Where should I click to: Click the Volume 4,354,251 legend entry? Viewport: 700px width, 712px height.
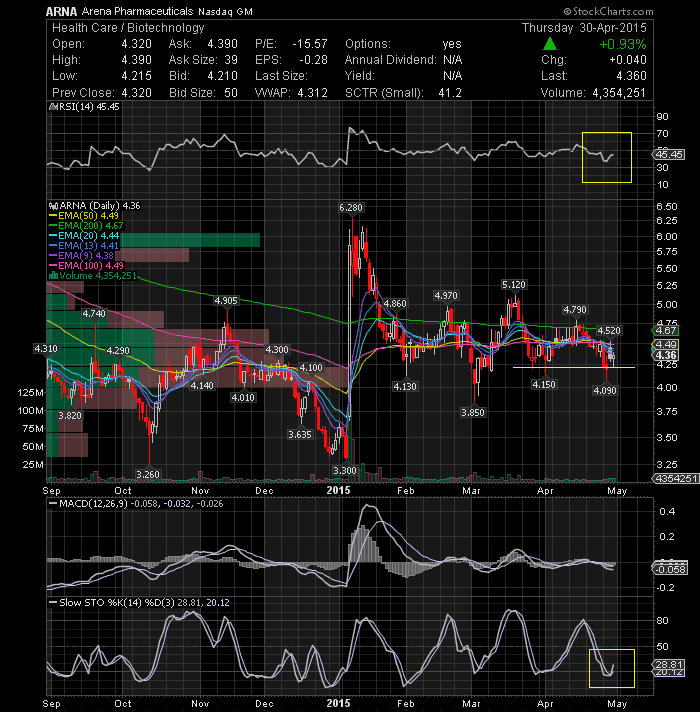click(93, 276)
